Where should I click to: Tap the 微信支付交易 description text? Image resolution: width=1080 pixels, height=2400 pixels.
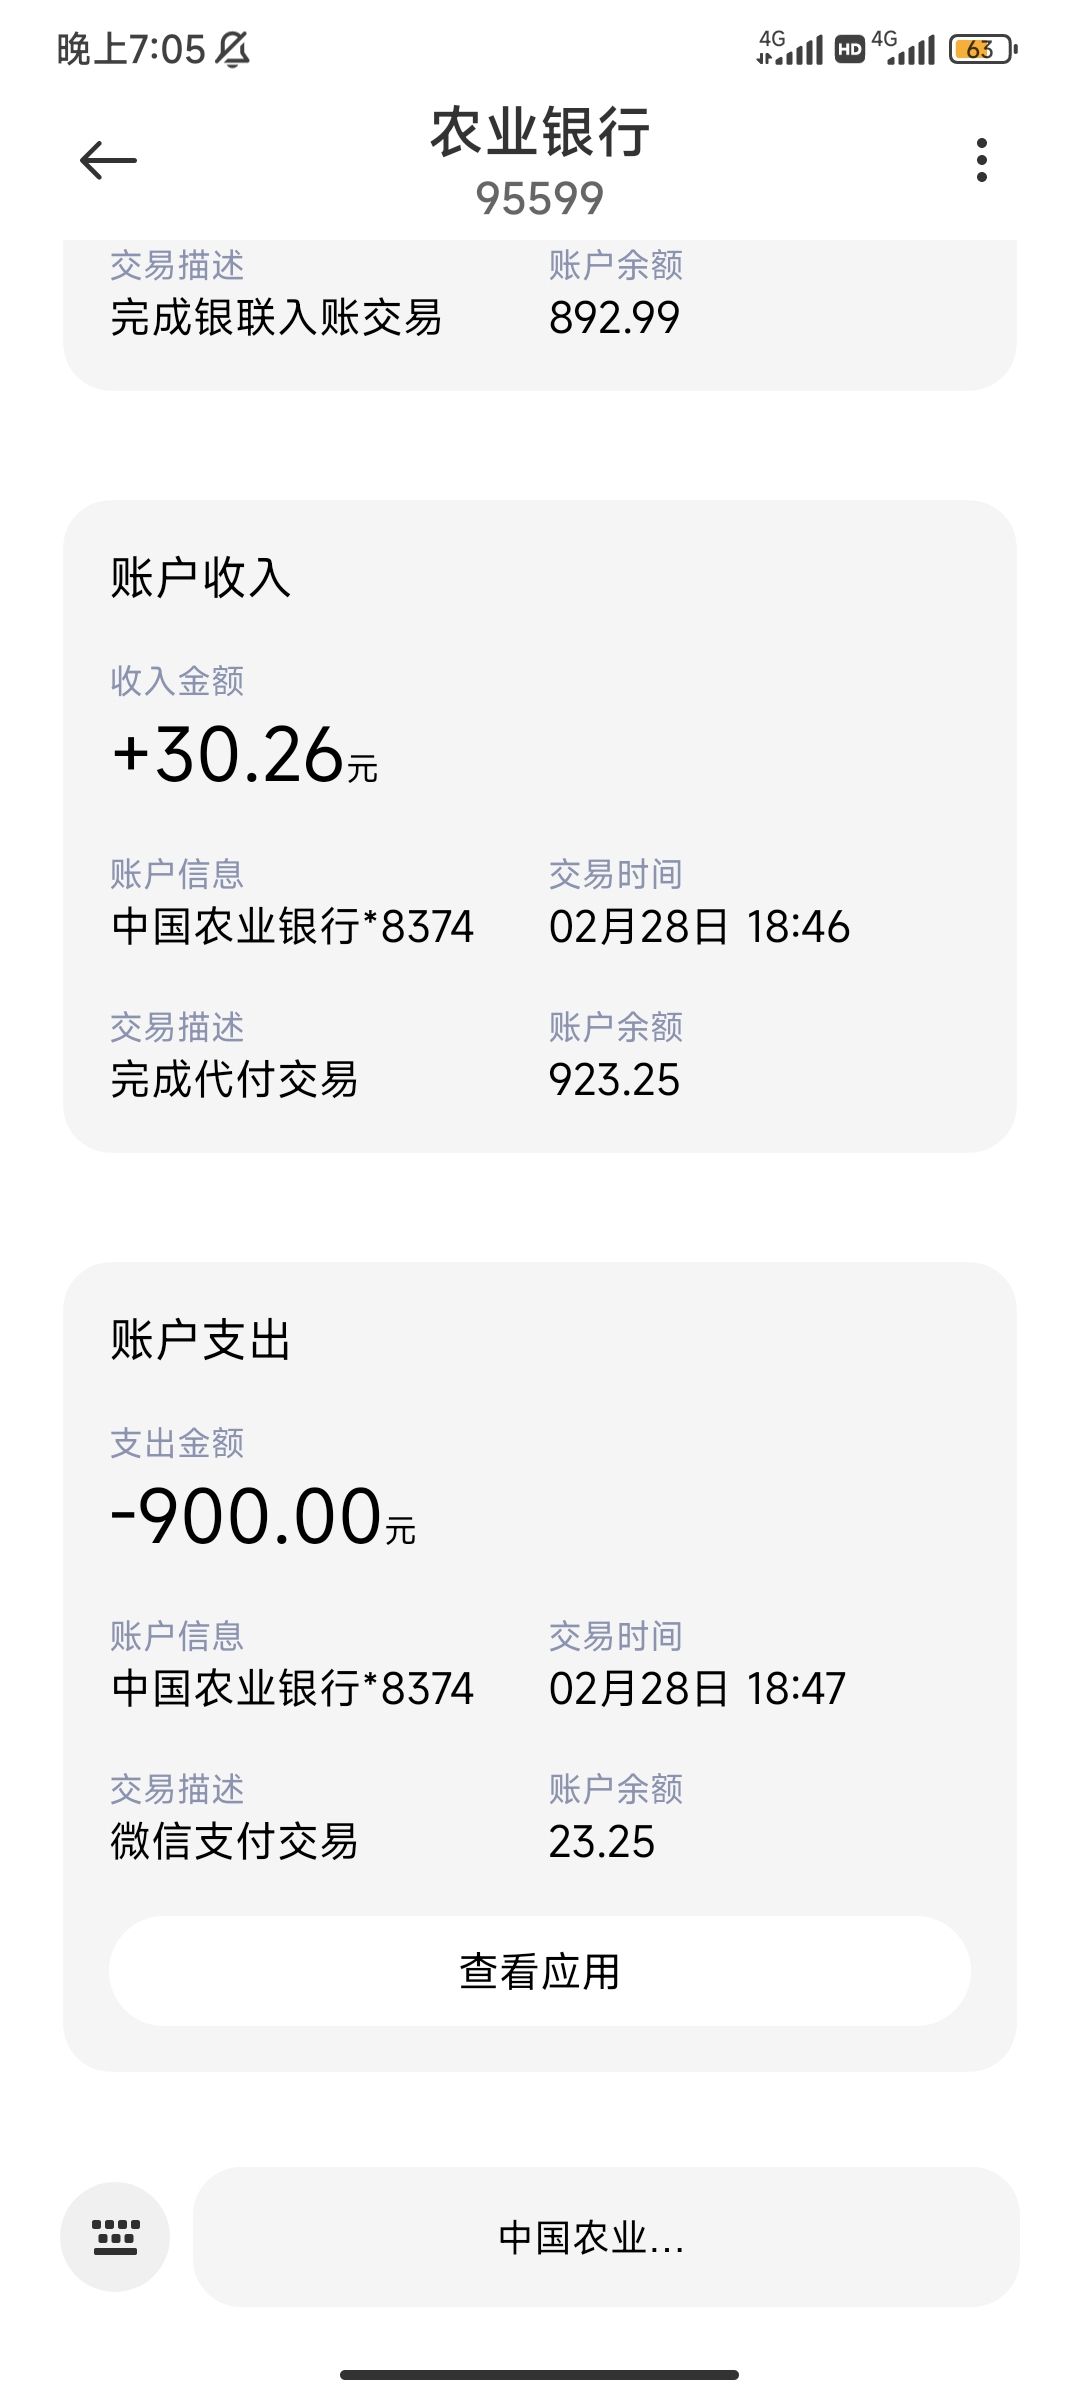(x=234, y=1841)
